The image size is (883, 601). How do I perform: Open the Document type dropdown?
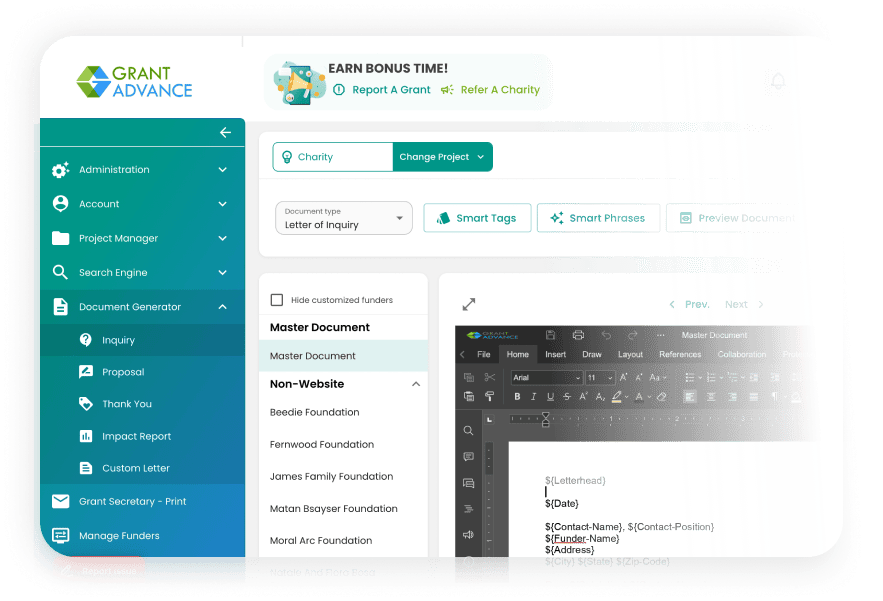pos(344,218)
